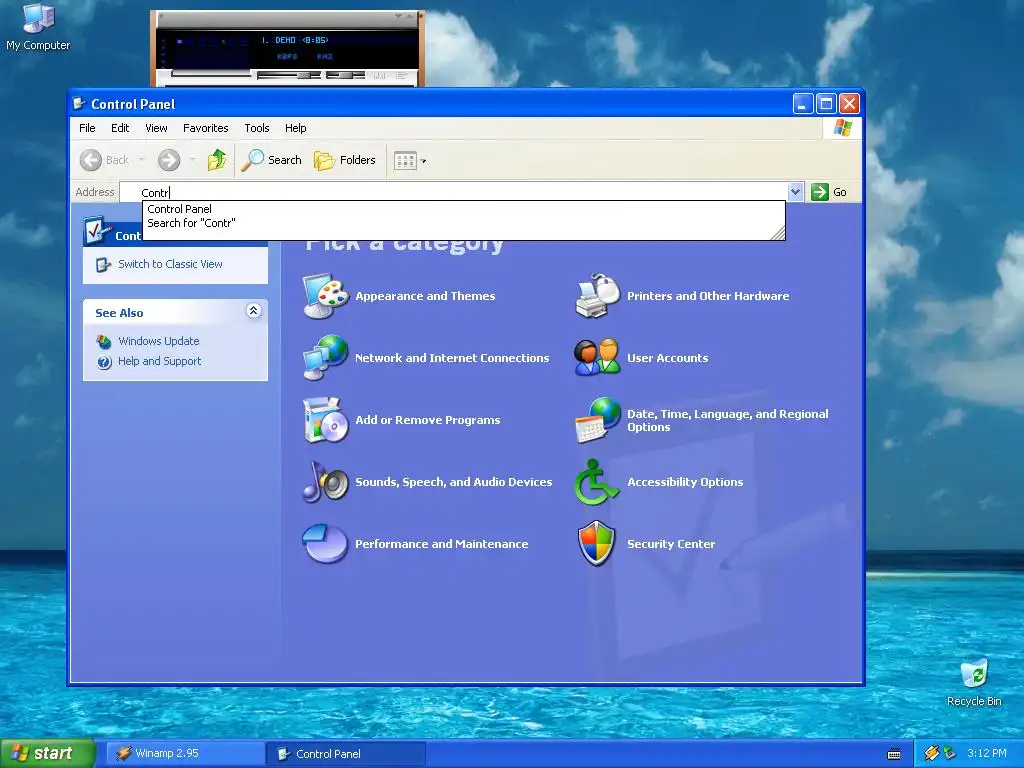
Task: Open the Help menu
Action: [295, 128]
